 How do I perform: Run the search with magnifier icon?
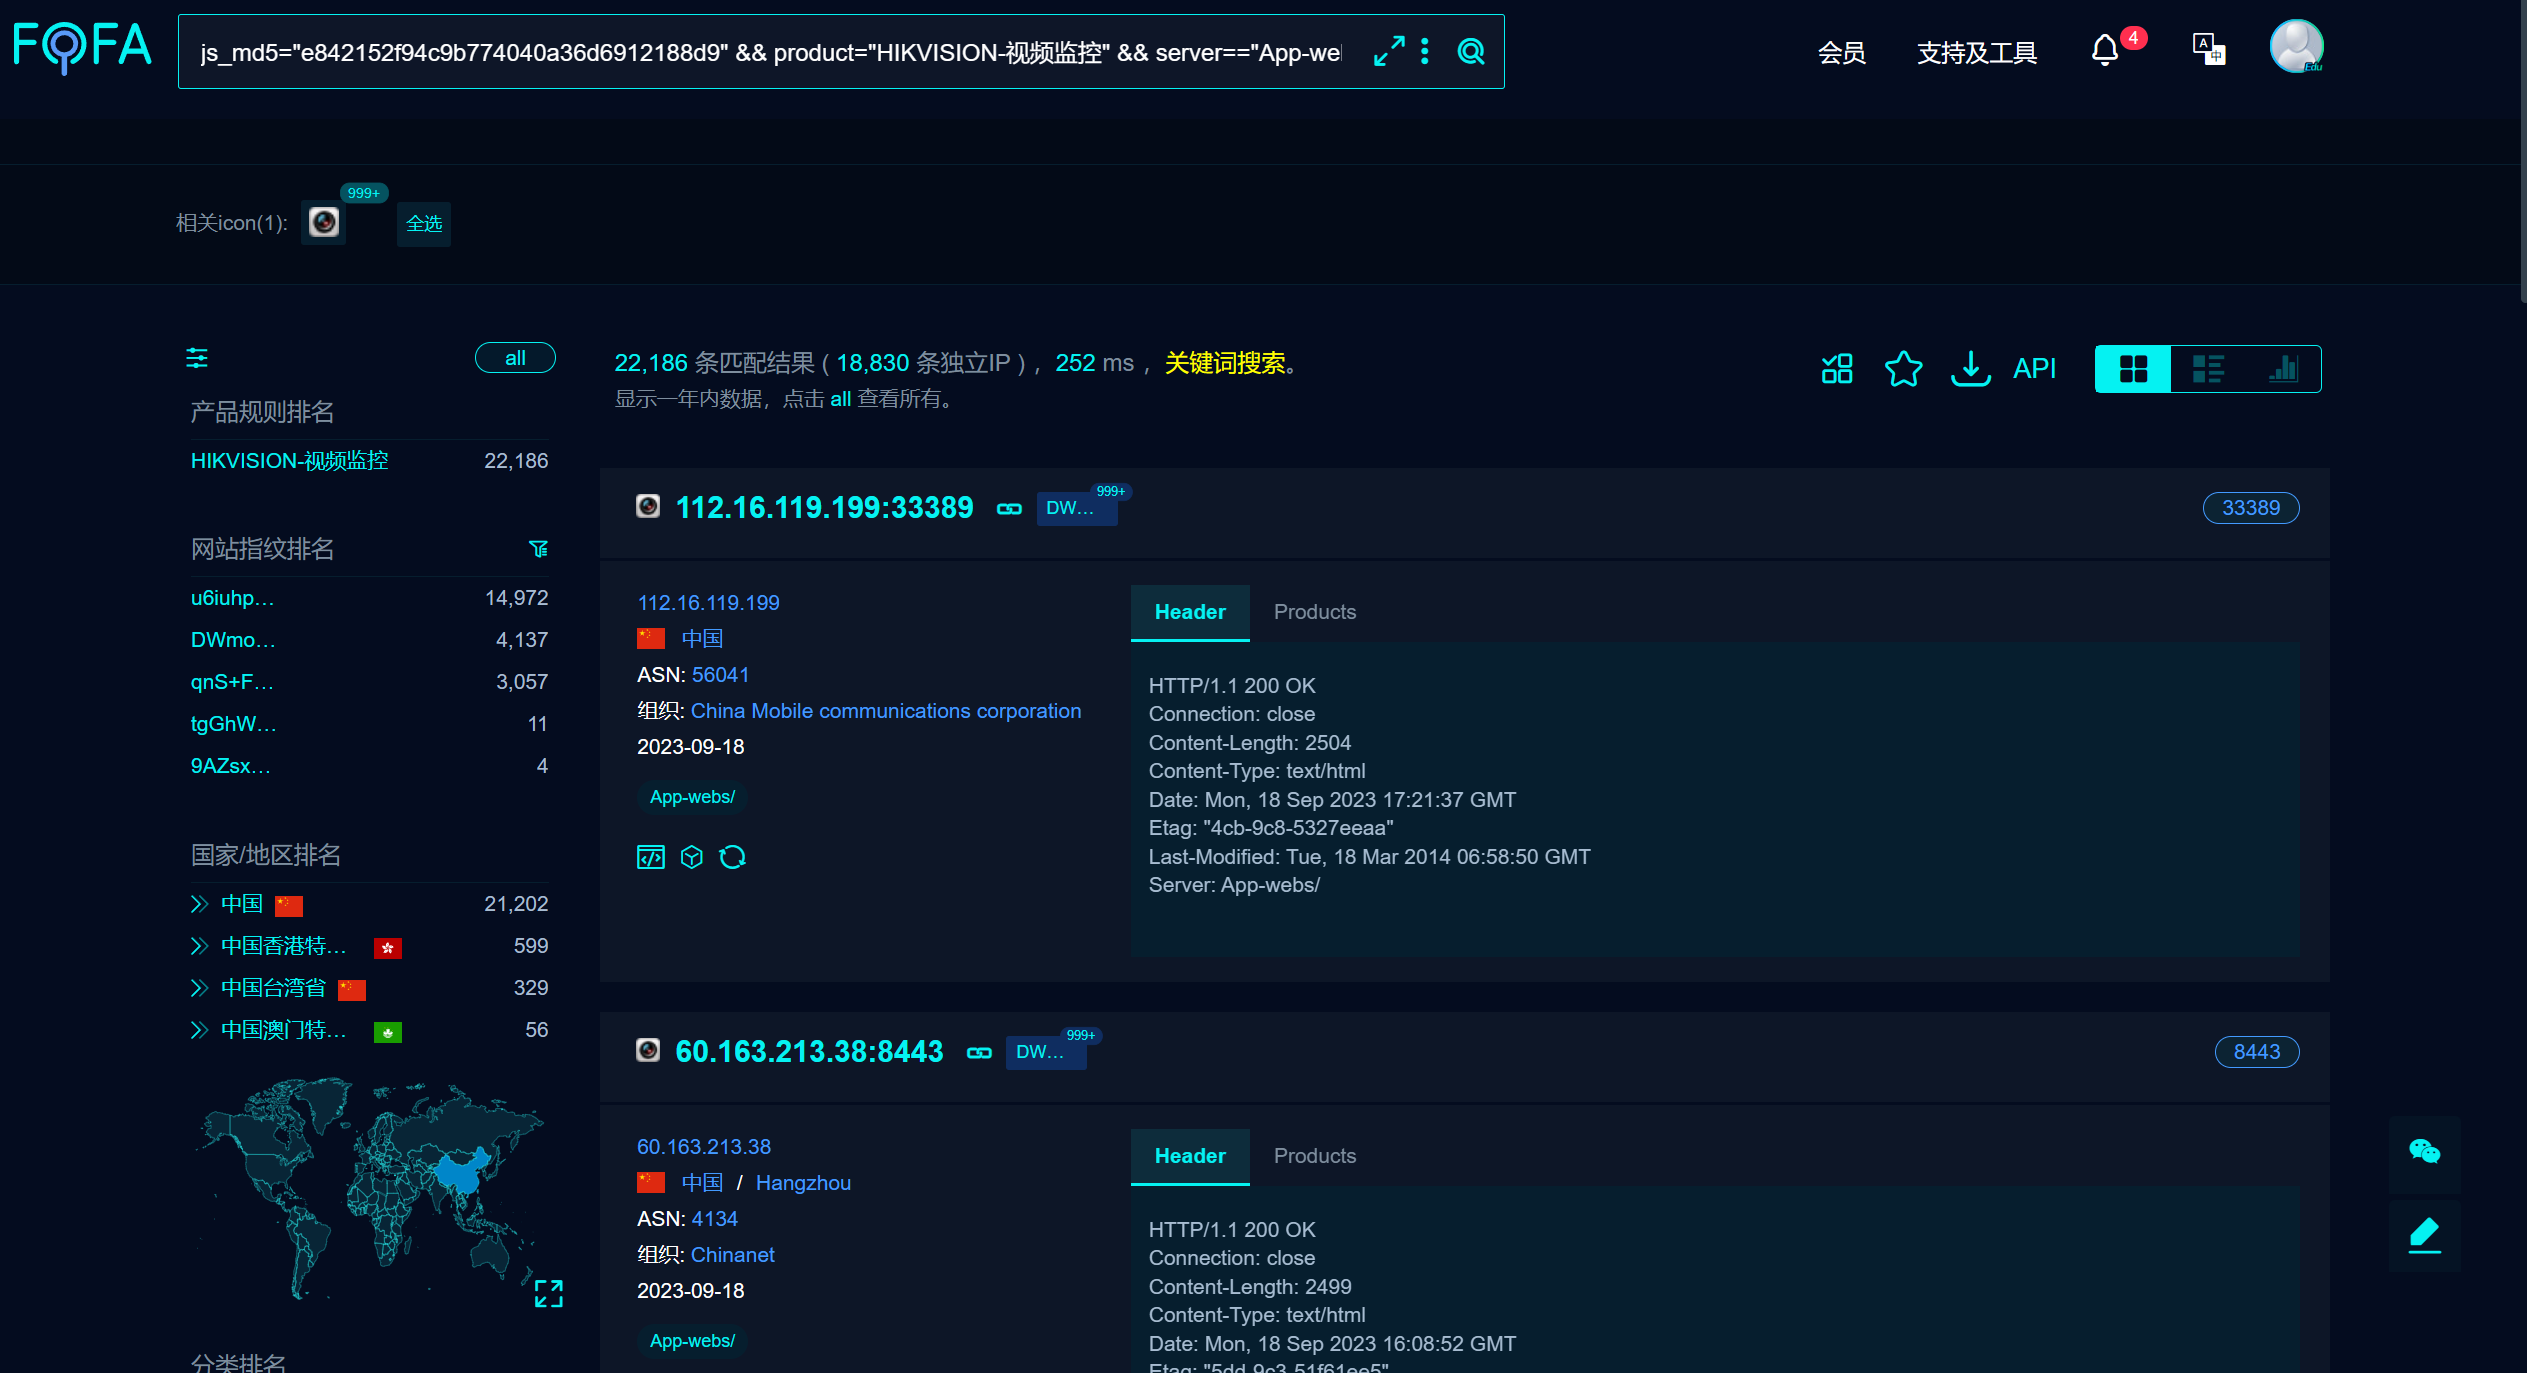tap(1471, 52)
